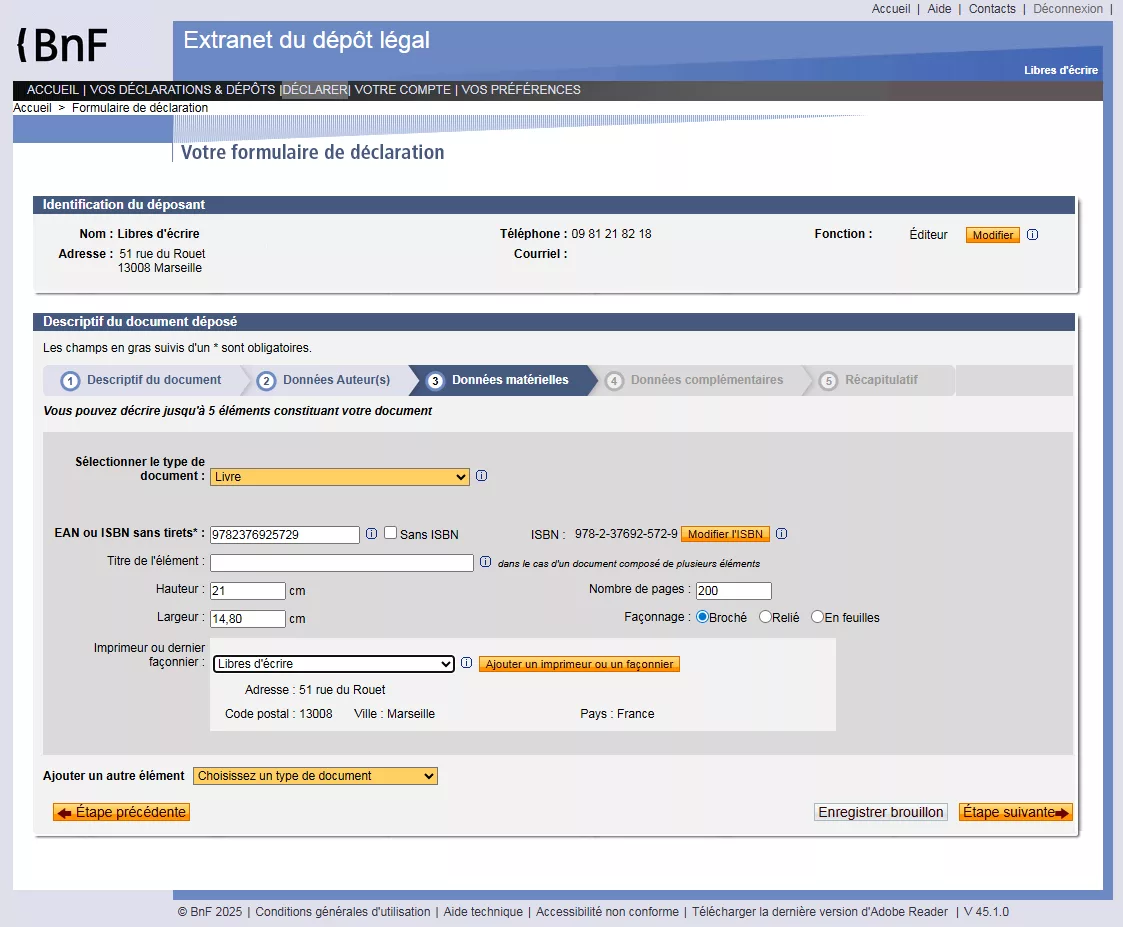This screenshot has height=927, width=1123.
Task: Click info icon beside document type dropdown
Action: [x=481, y=476]
